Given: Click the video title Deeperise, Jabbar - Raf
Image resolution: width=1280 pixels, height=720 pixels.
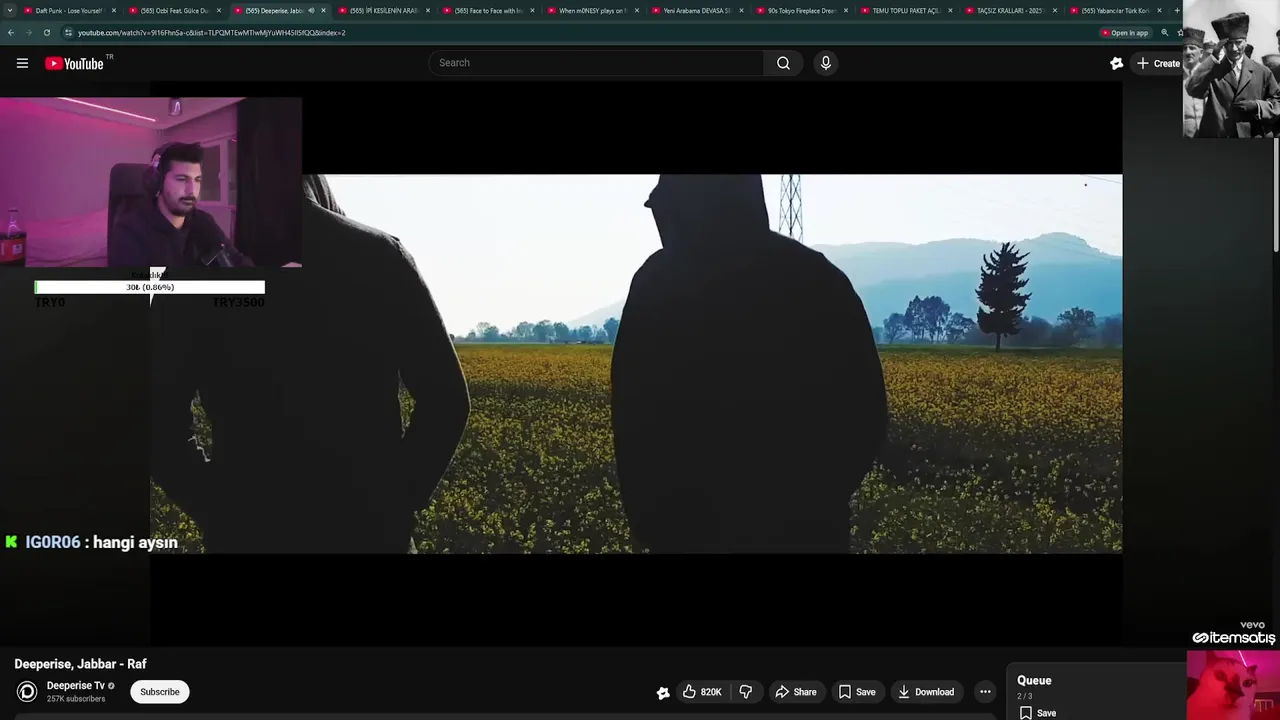Looking at the screenshot, I should (x=80, y=664).
